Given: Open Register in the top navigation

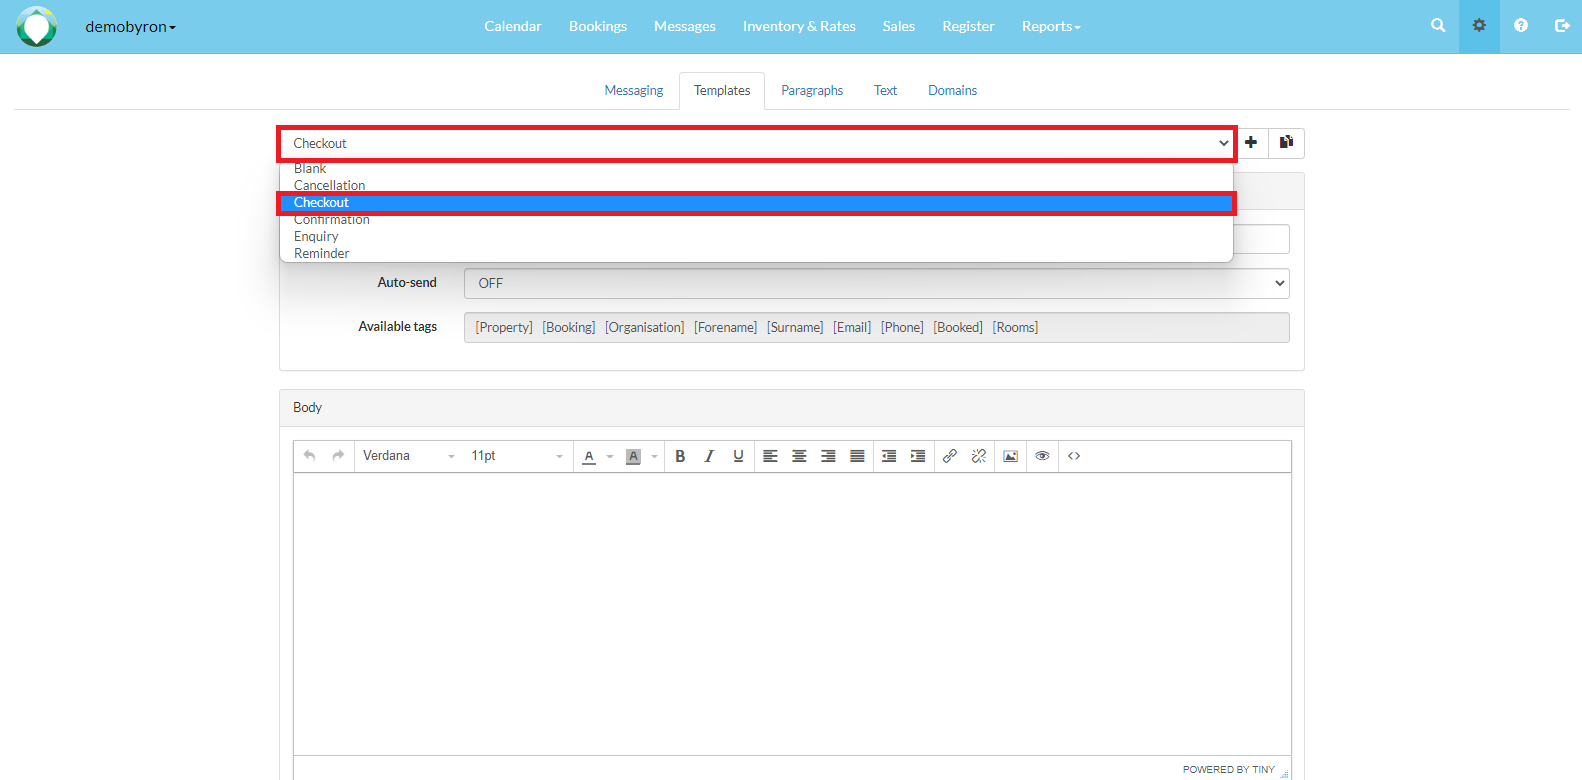Looking at the screenshot, I should [x=968, y=26].
